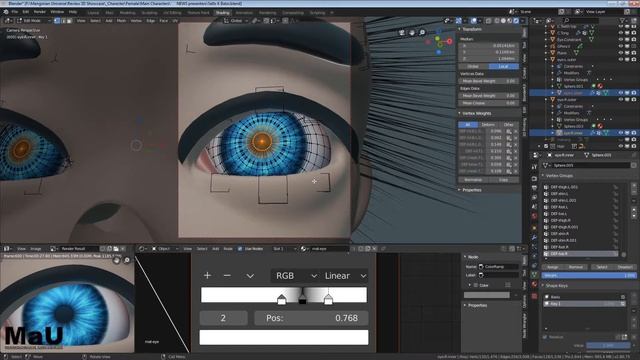The image size is (640, 360).
Task: Switch viewport to rendered shading icon
Action: (516, 20)
